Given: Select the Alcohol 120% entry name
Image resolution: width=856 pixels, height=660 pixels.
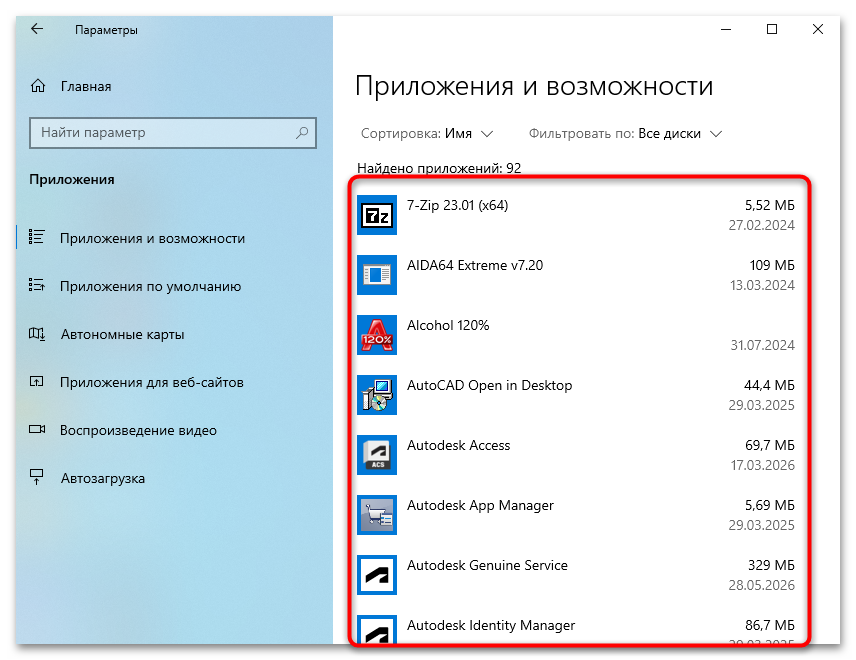Looking at the screenshot, I should point(448,325).
